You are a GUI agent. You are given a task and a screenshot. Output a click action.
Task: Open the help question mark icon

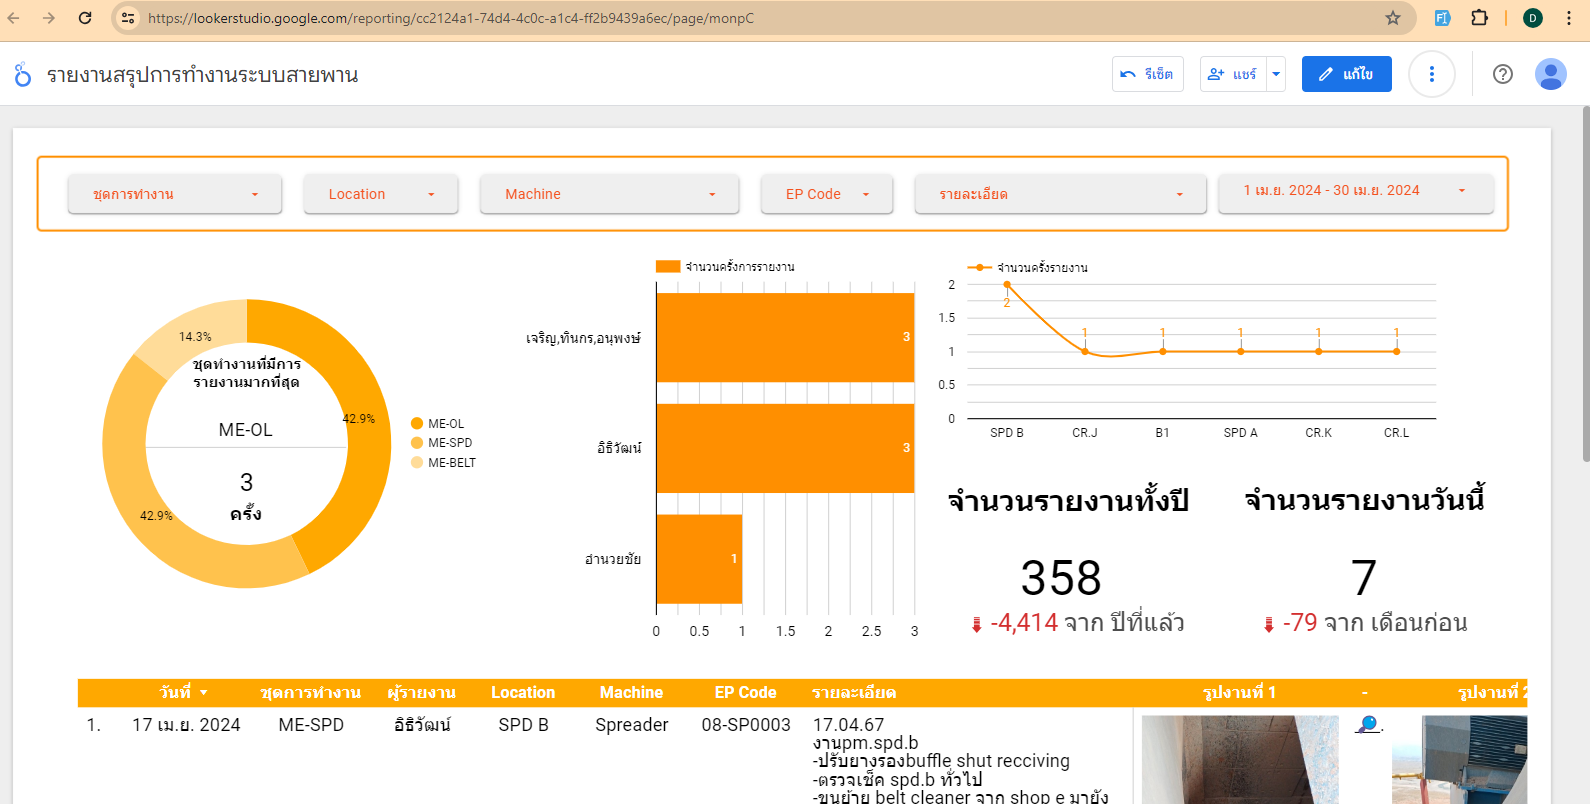(1502, 74)
